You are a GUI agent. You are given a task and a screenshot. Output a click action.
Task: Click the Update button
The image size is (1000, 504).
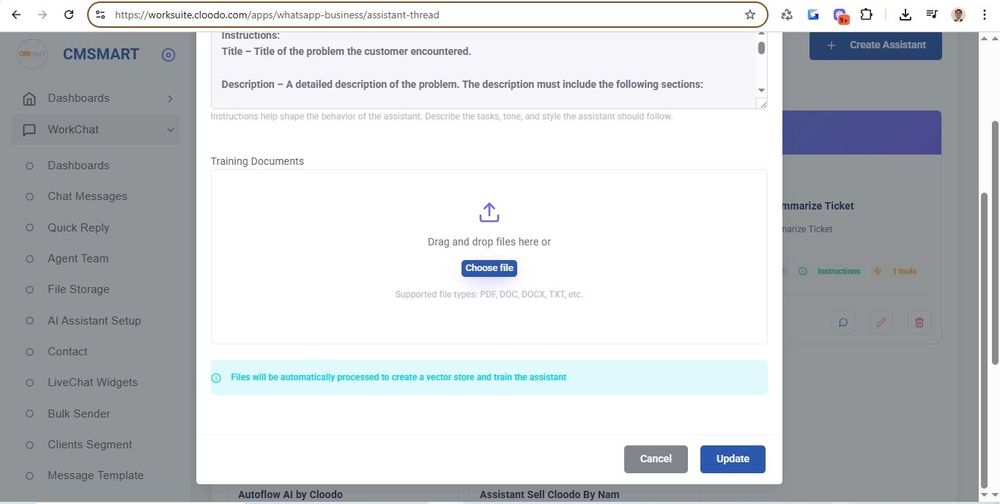coord(732,459)
